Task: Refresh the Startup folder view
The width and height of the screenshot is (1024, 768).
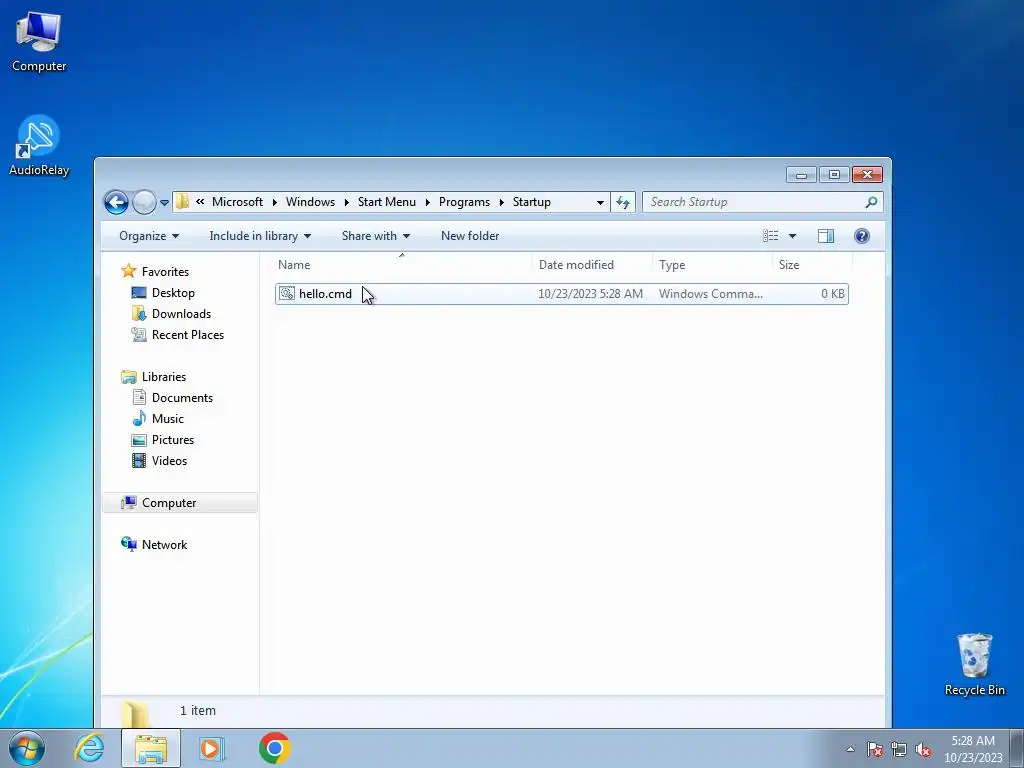Action: coord(623,202)
